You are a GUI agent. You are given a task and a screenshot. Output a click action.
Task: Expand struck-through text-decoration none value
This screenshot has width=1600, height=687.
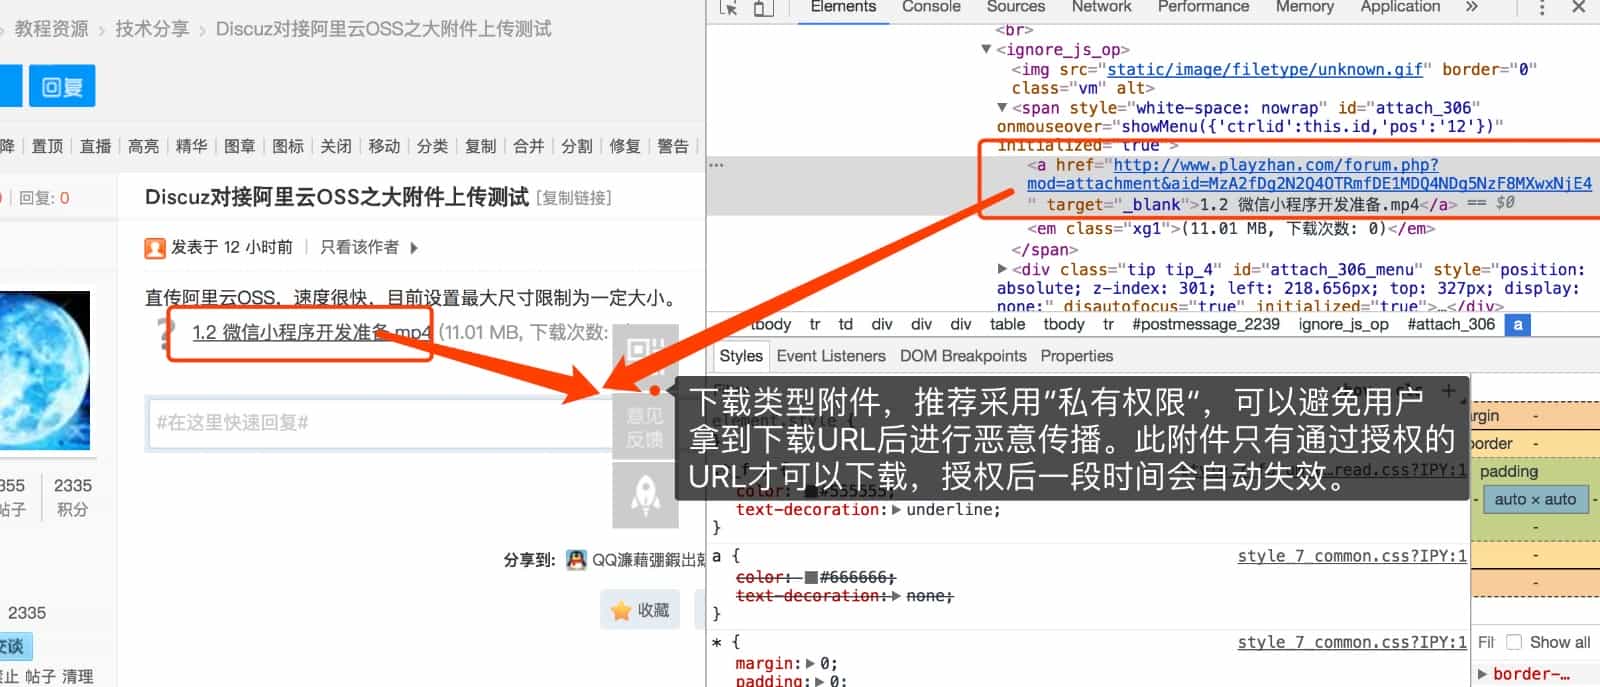896,596
